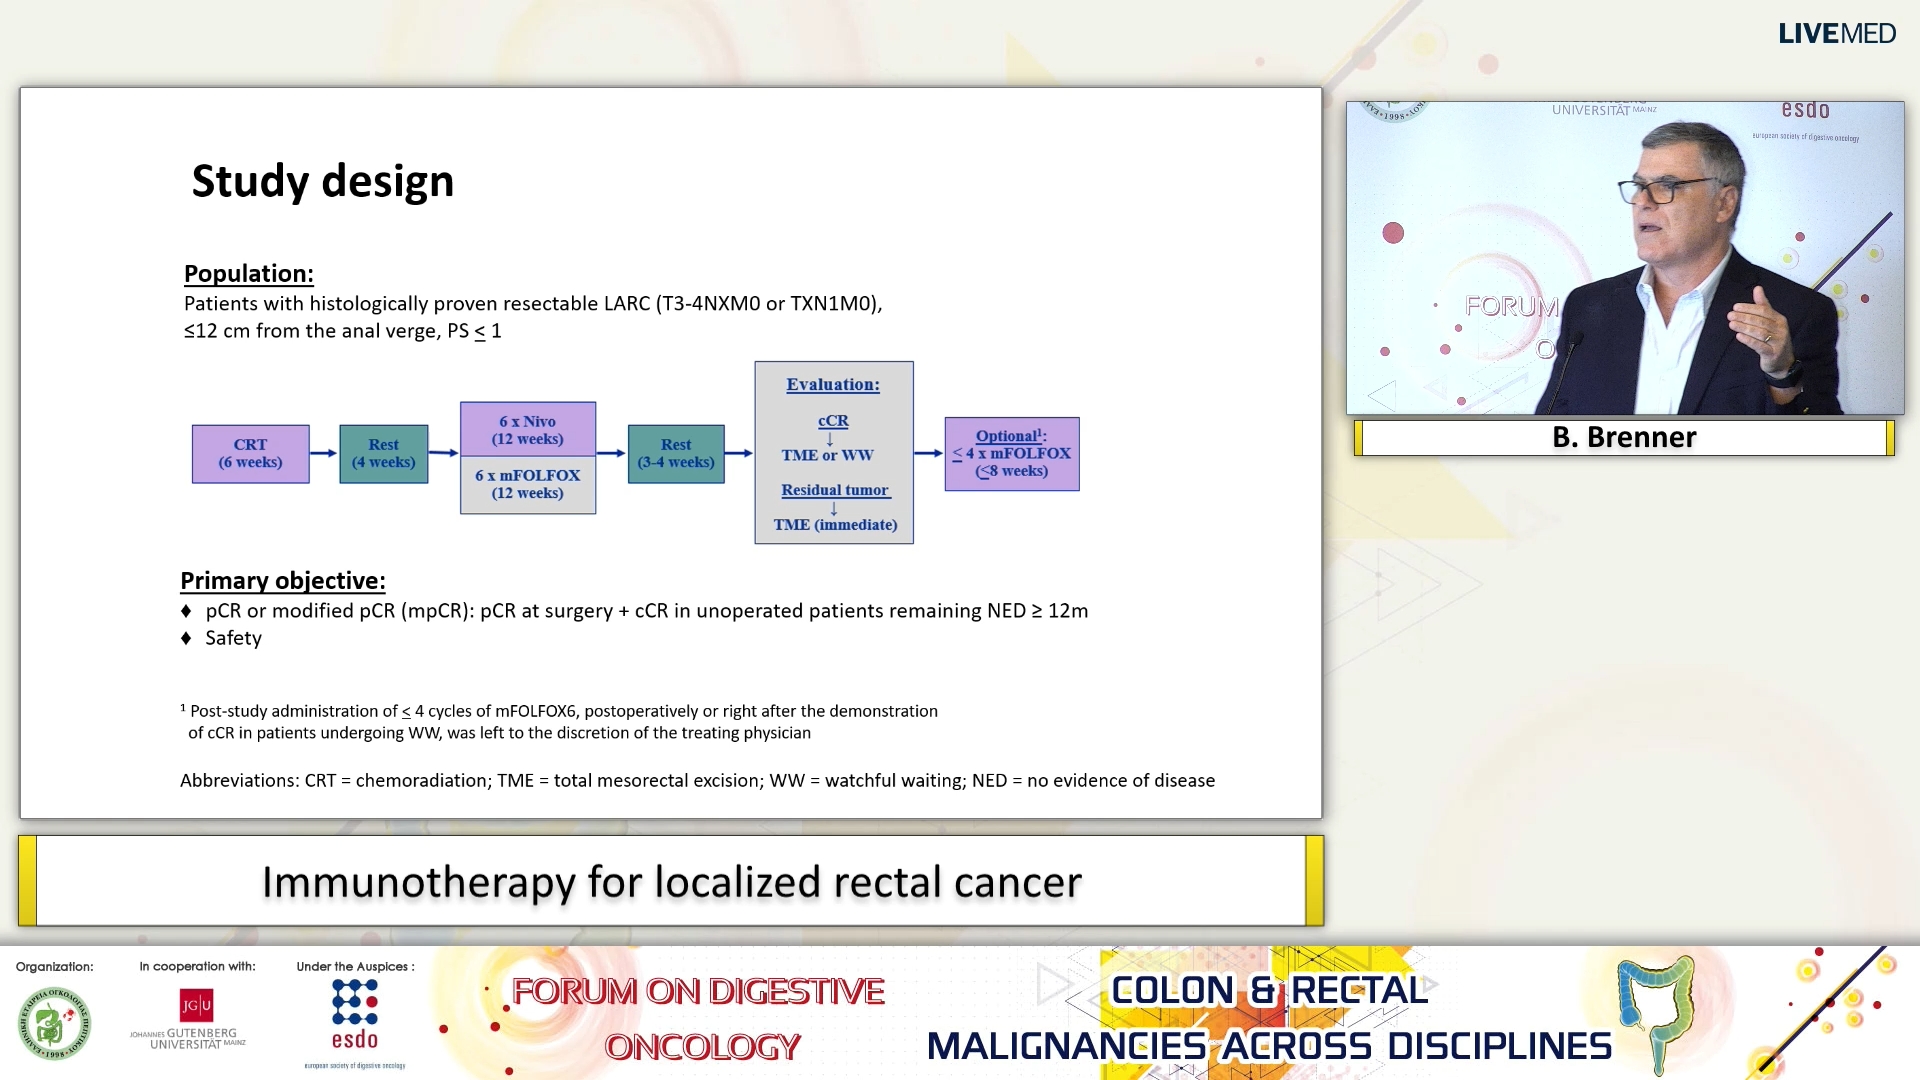Click the Rest (3-4 weeks) box

coord(676,453)
